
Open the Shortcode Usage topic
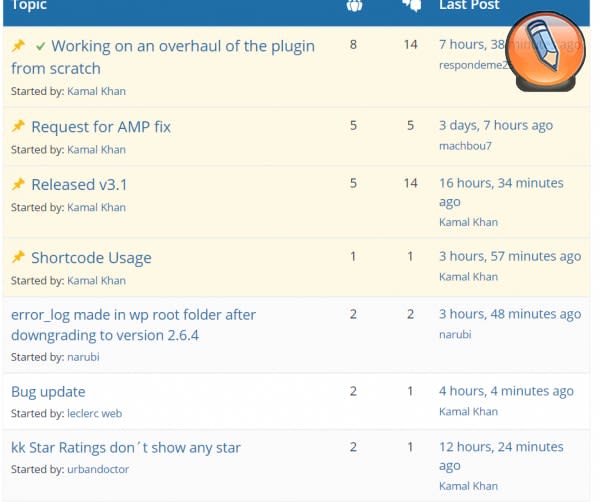(91, 258)
